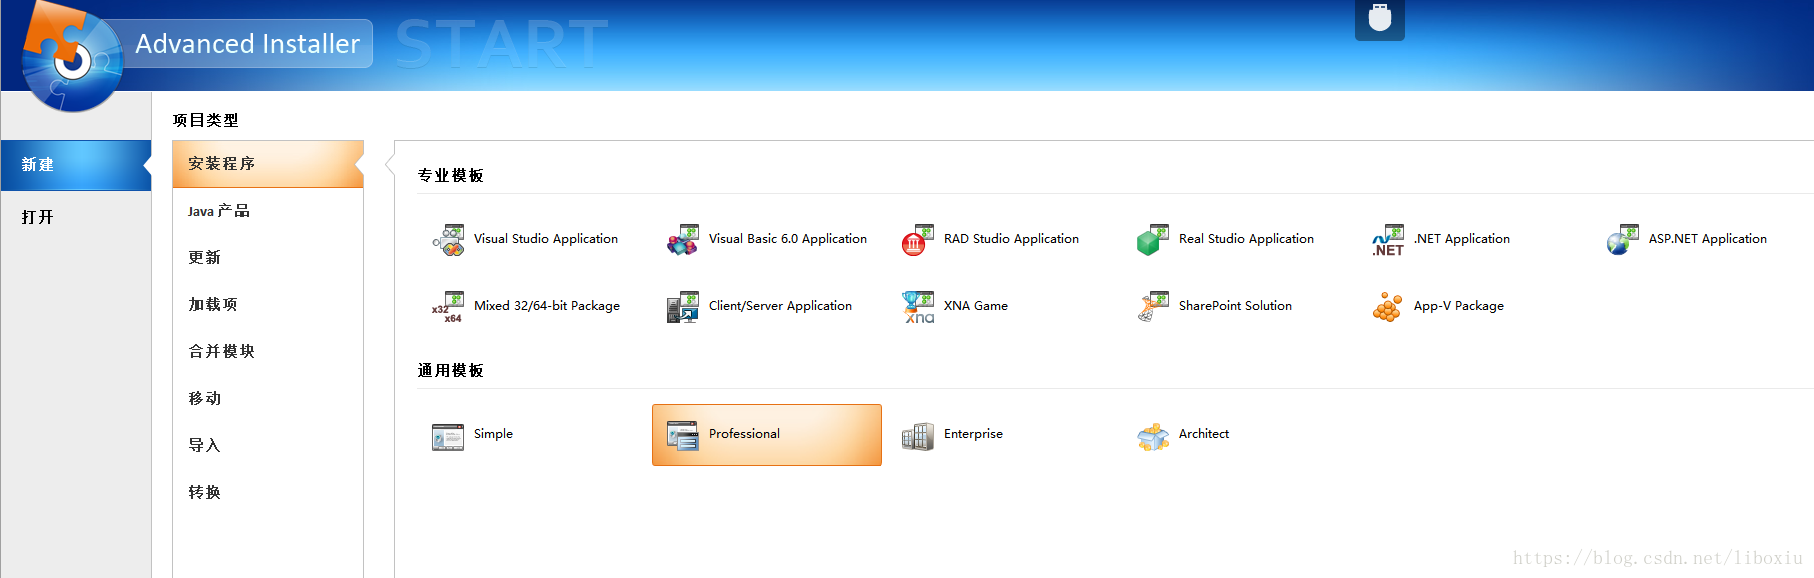Image resolution: width=1814 pixels, height=578 pixels.
Task: Select the 导入 project type
Action: point(268,446)
